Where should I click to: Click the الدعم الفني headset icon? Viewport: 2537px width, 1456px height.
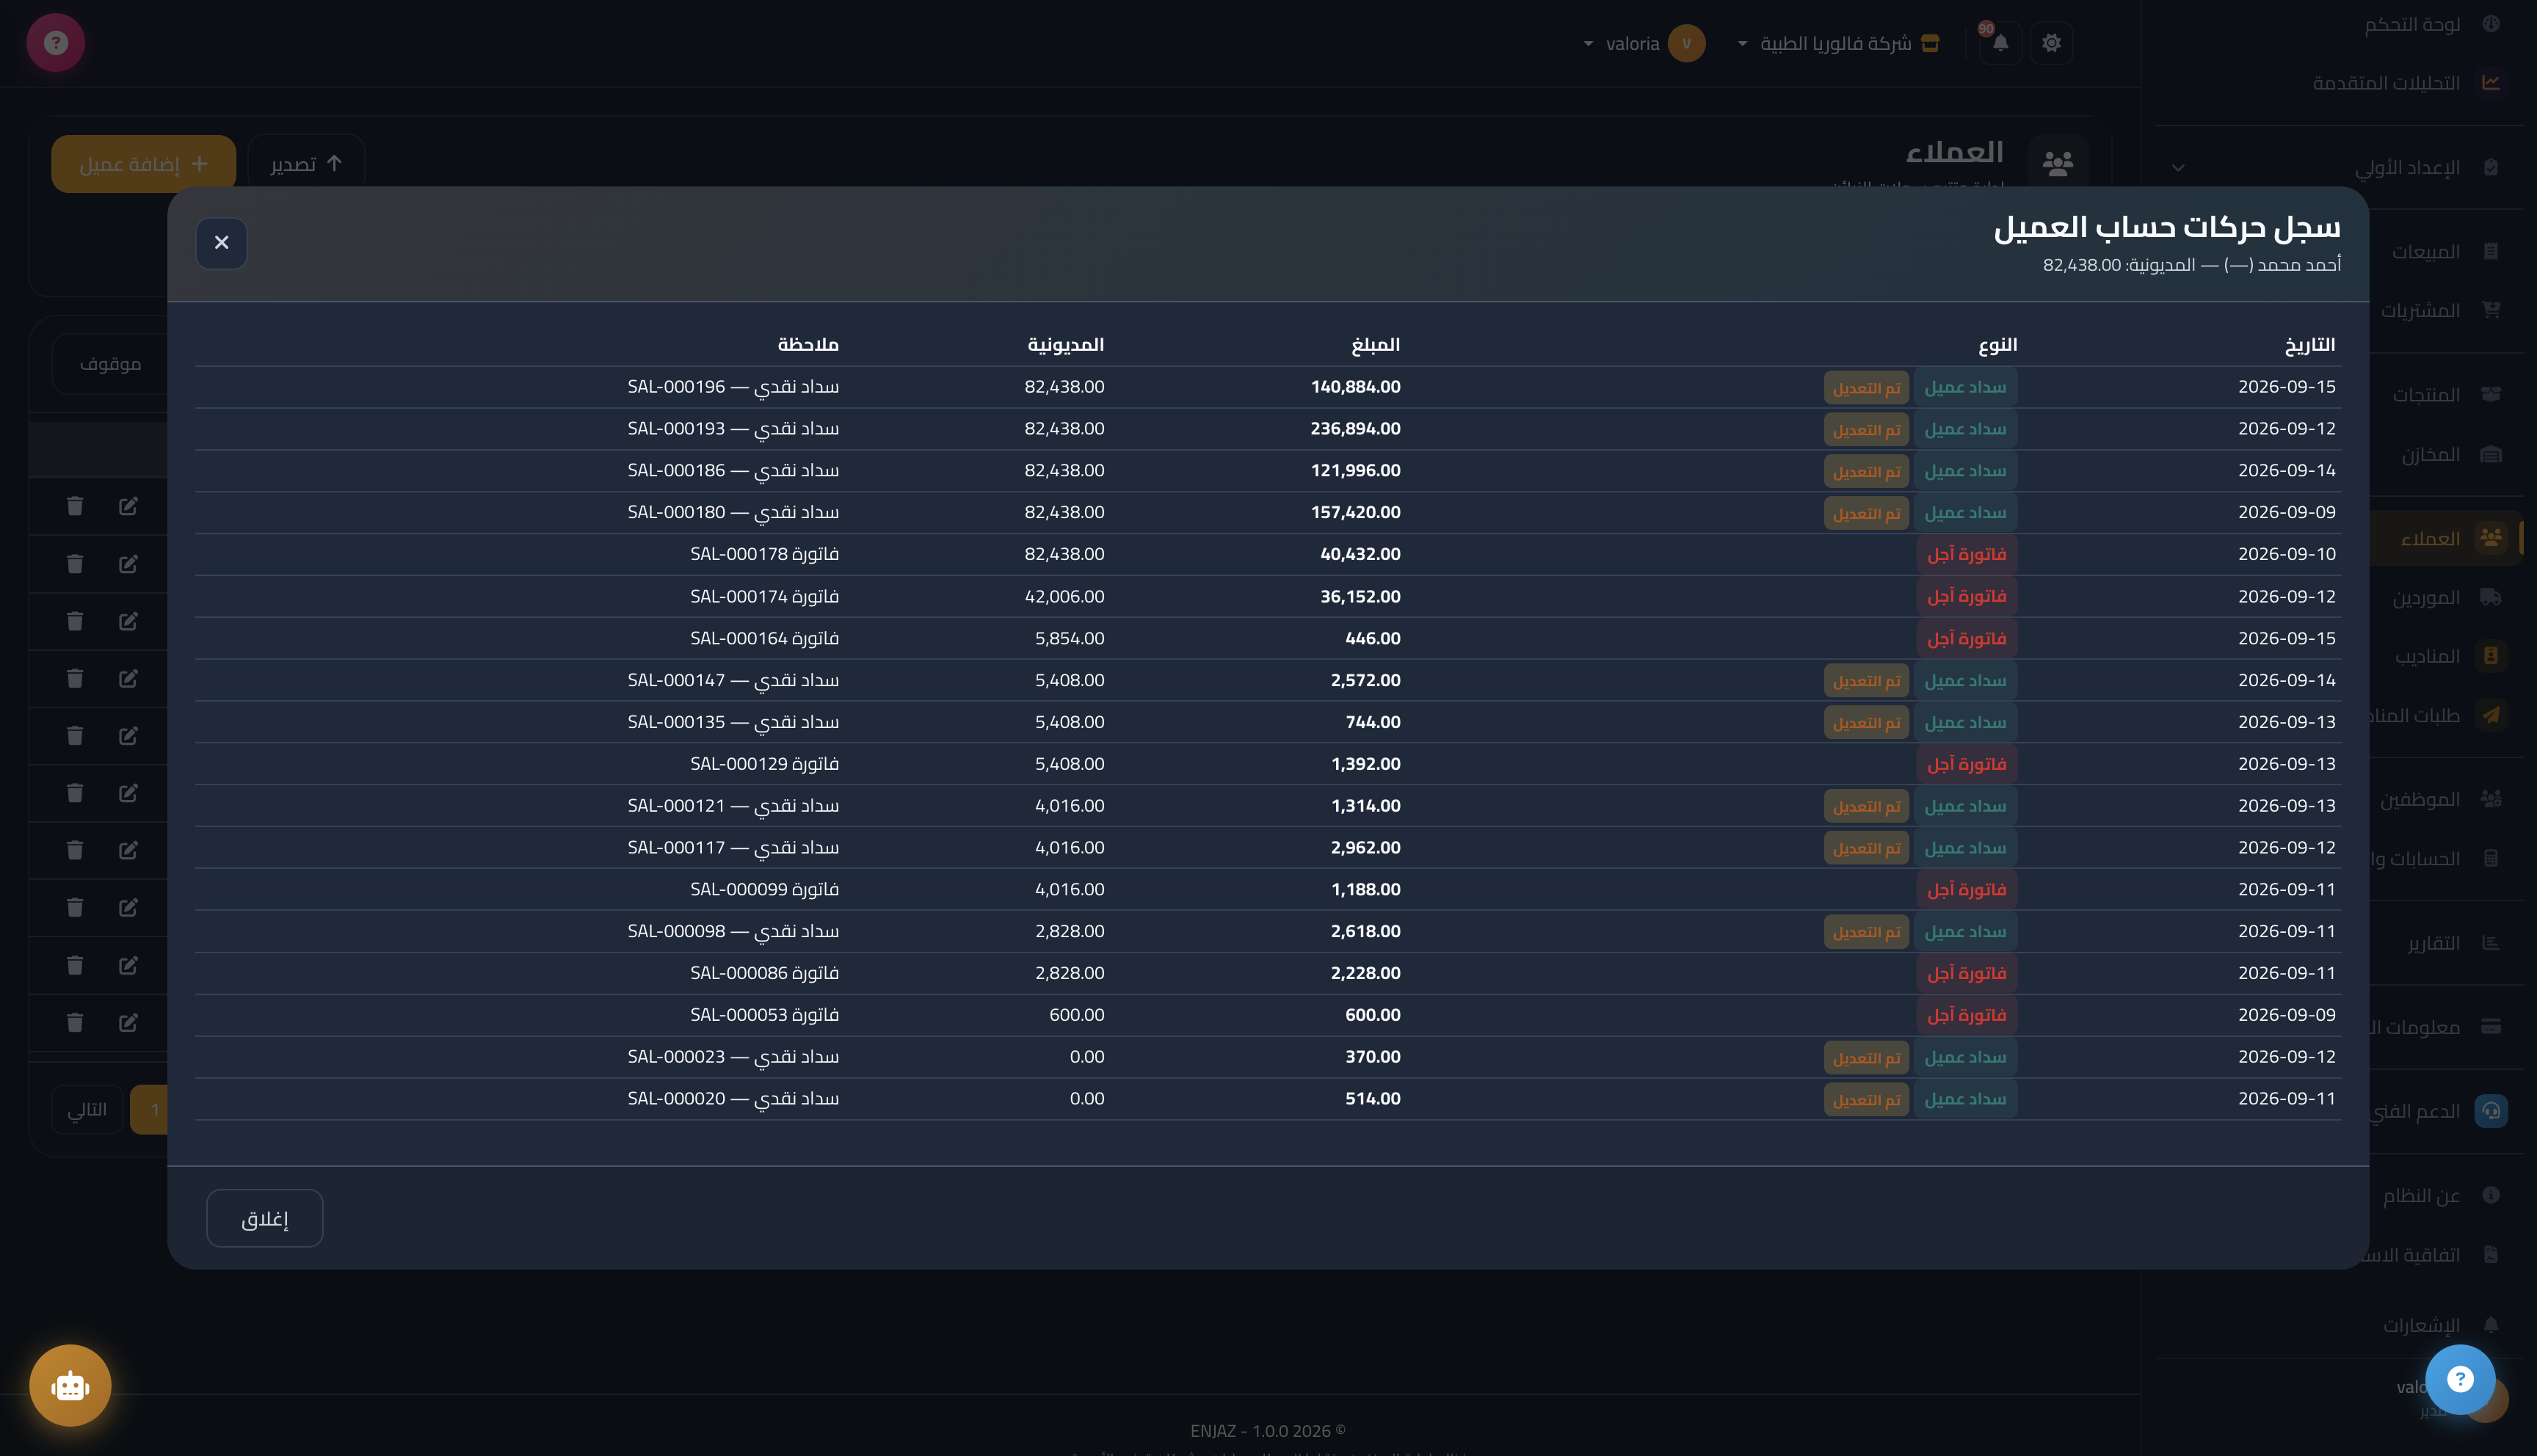[2491, 1111]
